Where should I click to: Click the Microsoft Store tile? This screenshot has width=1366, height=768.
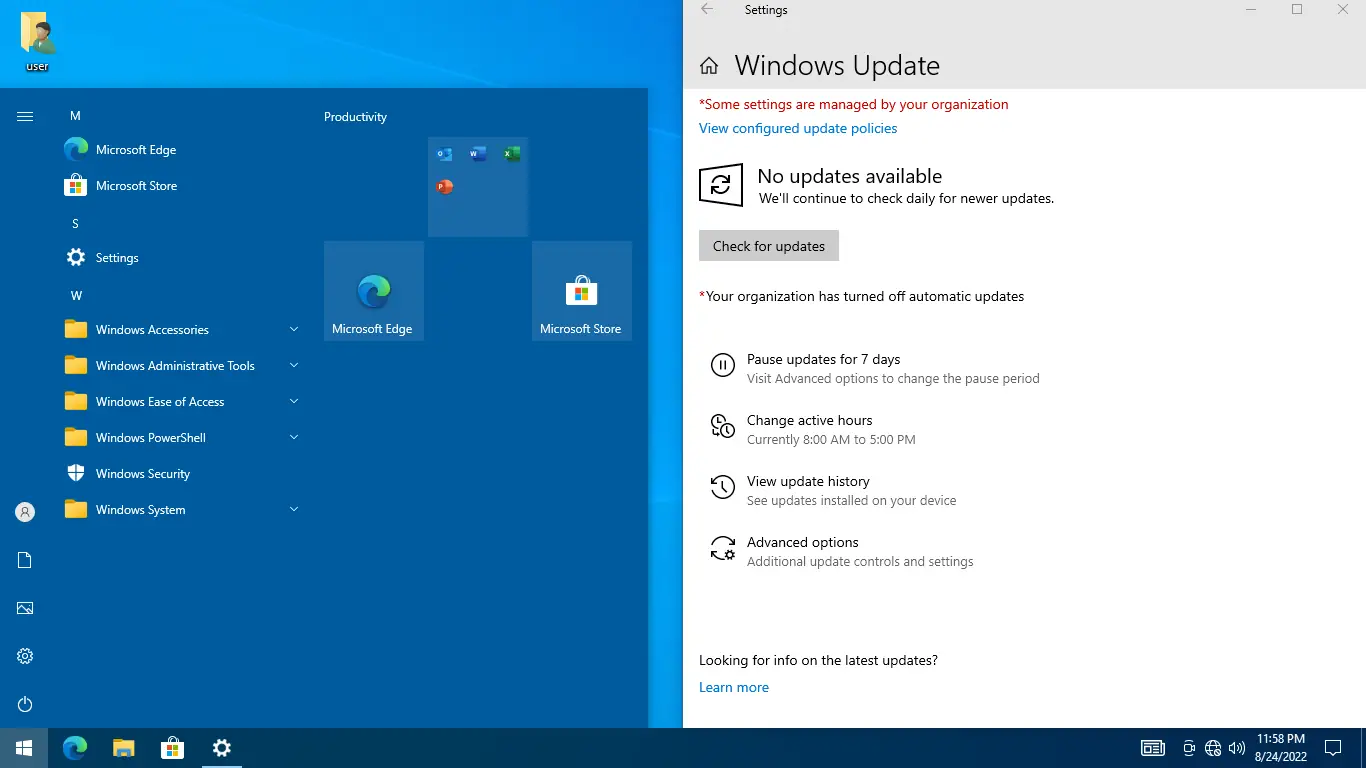pyautogui.click(x=582, y=291)
